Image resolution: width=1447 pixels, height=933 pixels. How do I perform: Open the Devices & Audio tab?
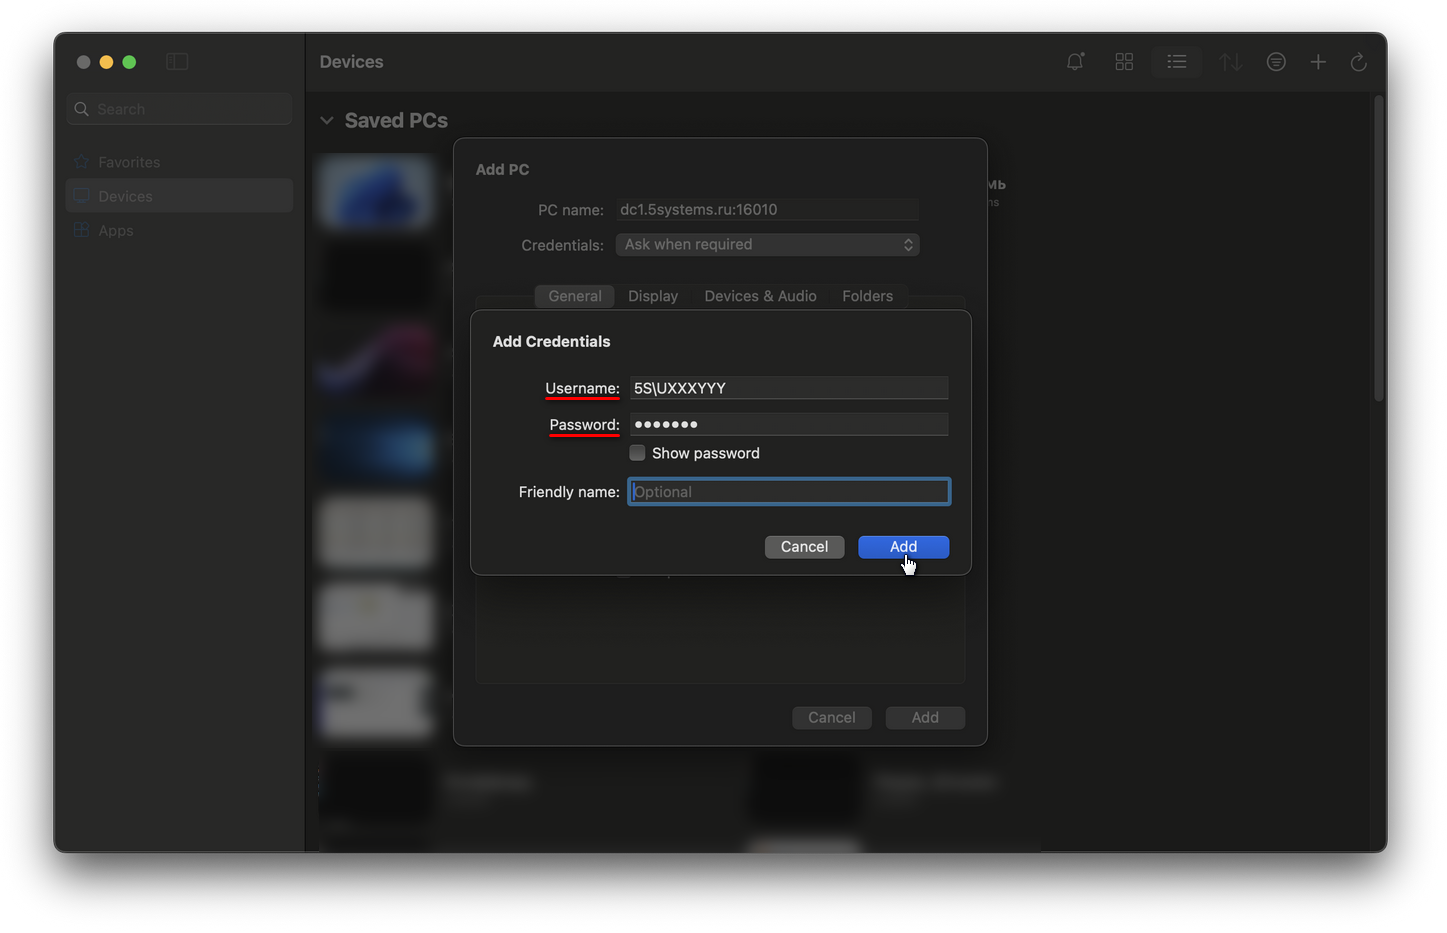click(x=760, y=296)
